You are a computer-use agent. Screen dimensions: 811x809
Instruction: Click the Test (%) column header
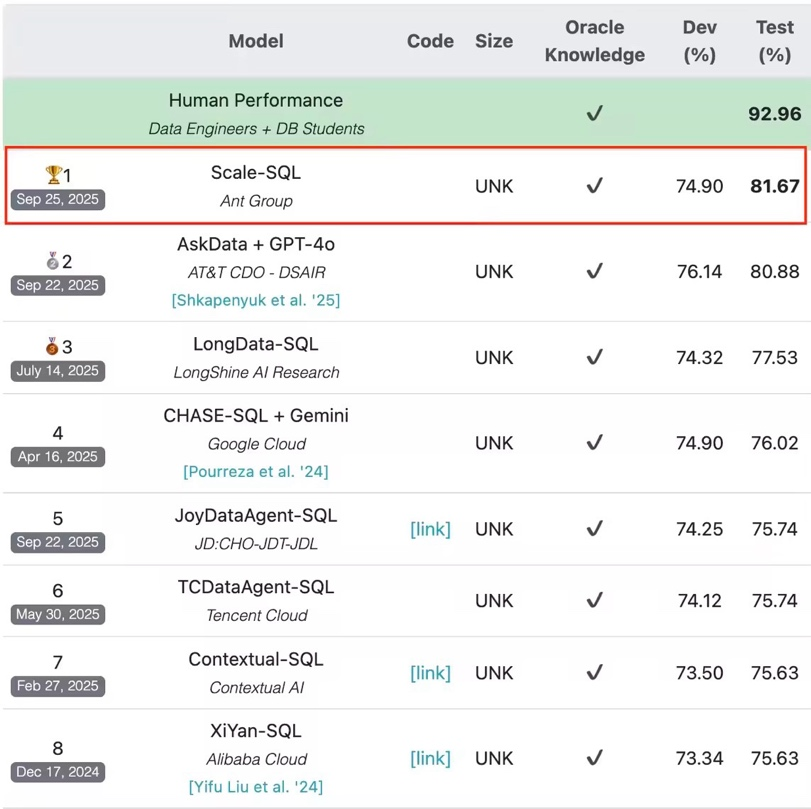coord(774,41)
